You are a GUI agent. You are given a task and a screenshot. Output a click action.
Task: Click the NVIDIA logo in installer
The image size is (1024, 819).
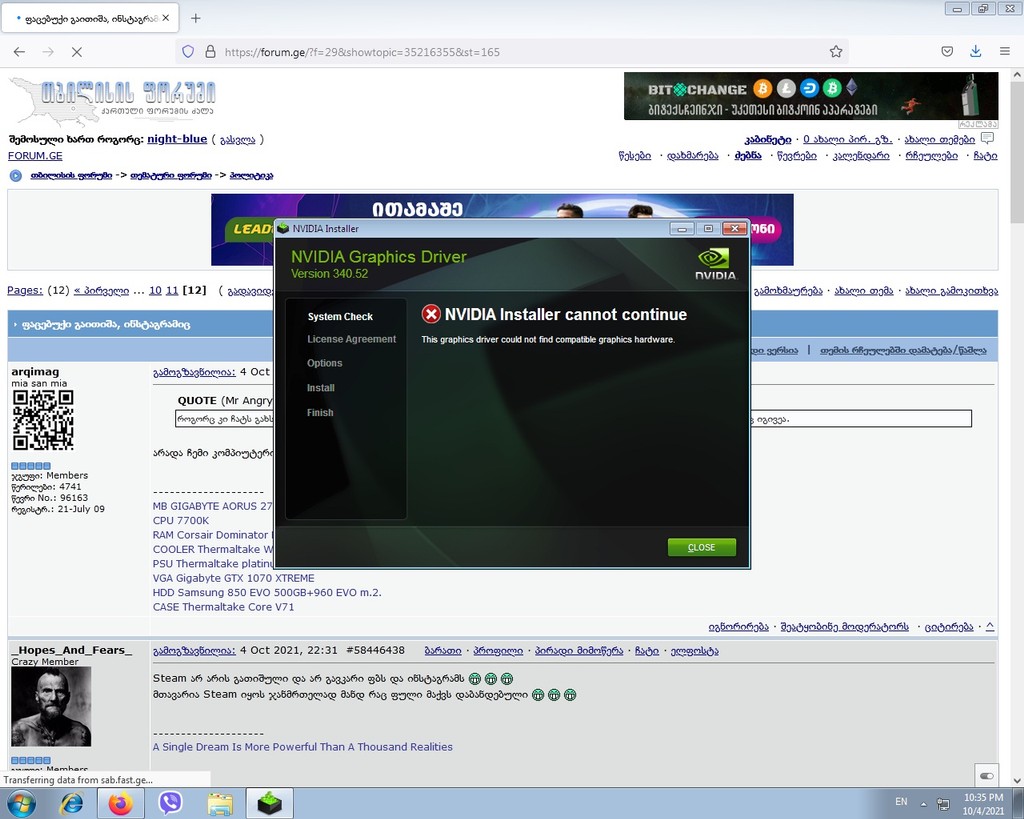(715, 263)
